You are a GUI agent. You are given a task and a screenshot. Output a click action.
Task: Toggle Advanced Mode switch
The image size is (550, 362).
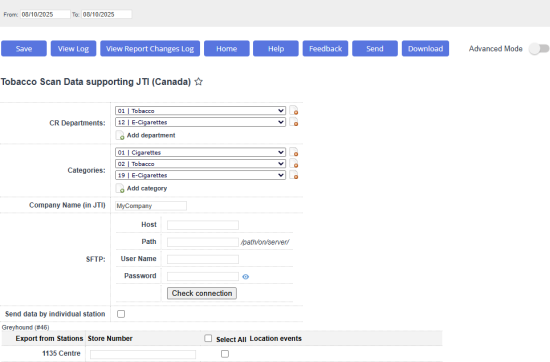(x=539, y=49)
